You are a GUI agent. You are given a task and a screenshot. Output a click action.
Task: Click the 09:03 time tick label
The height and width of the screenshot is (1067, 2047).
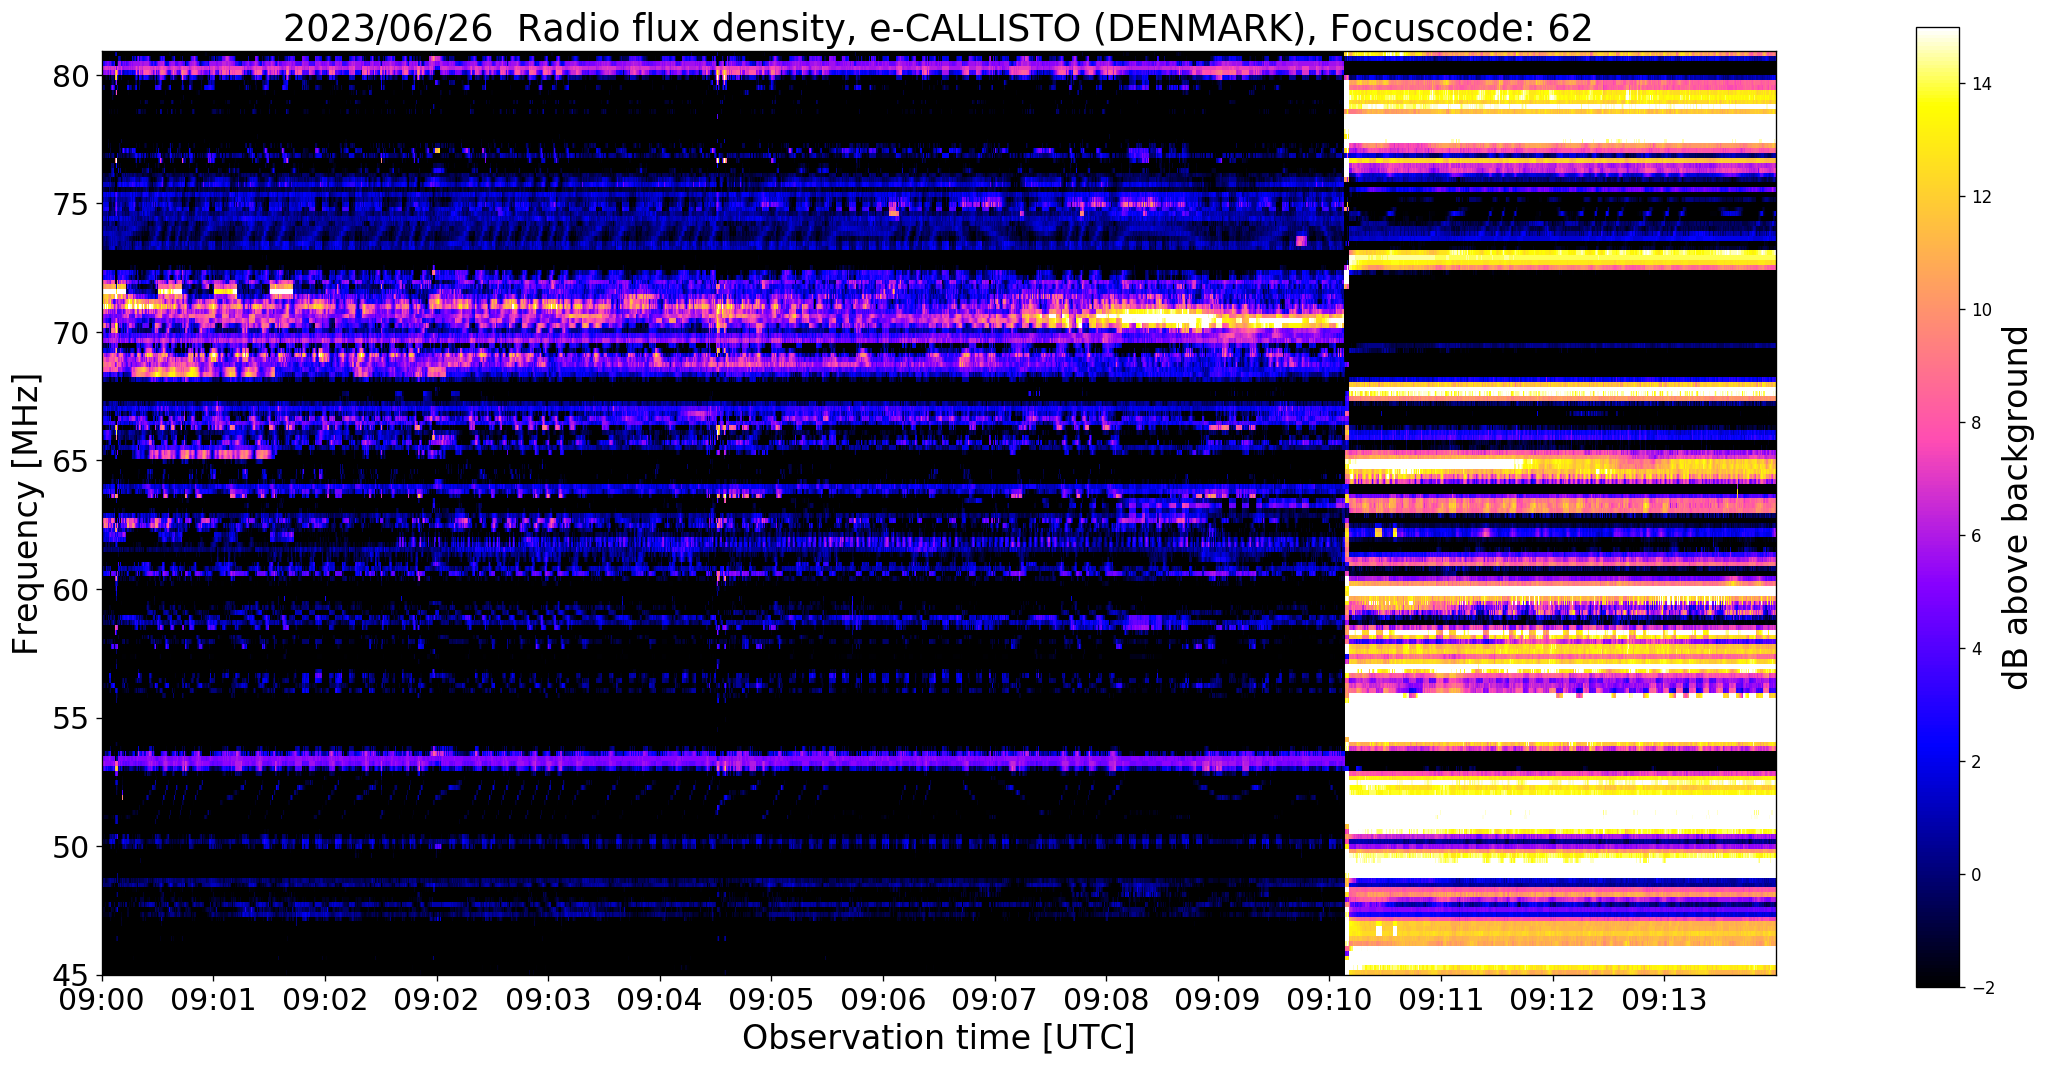pos(548,999)
